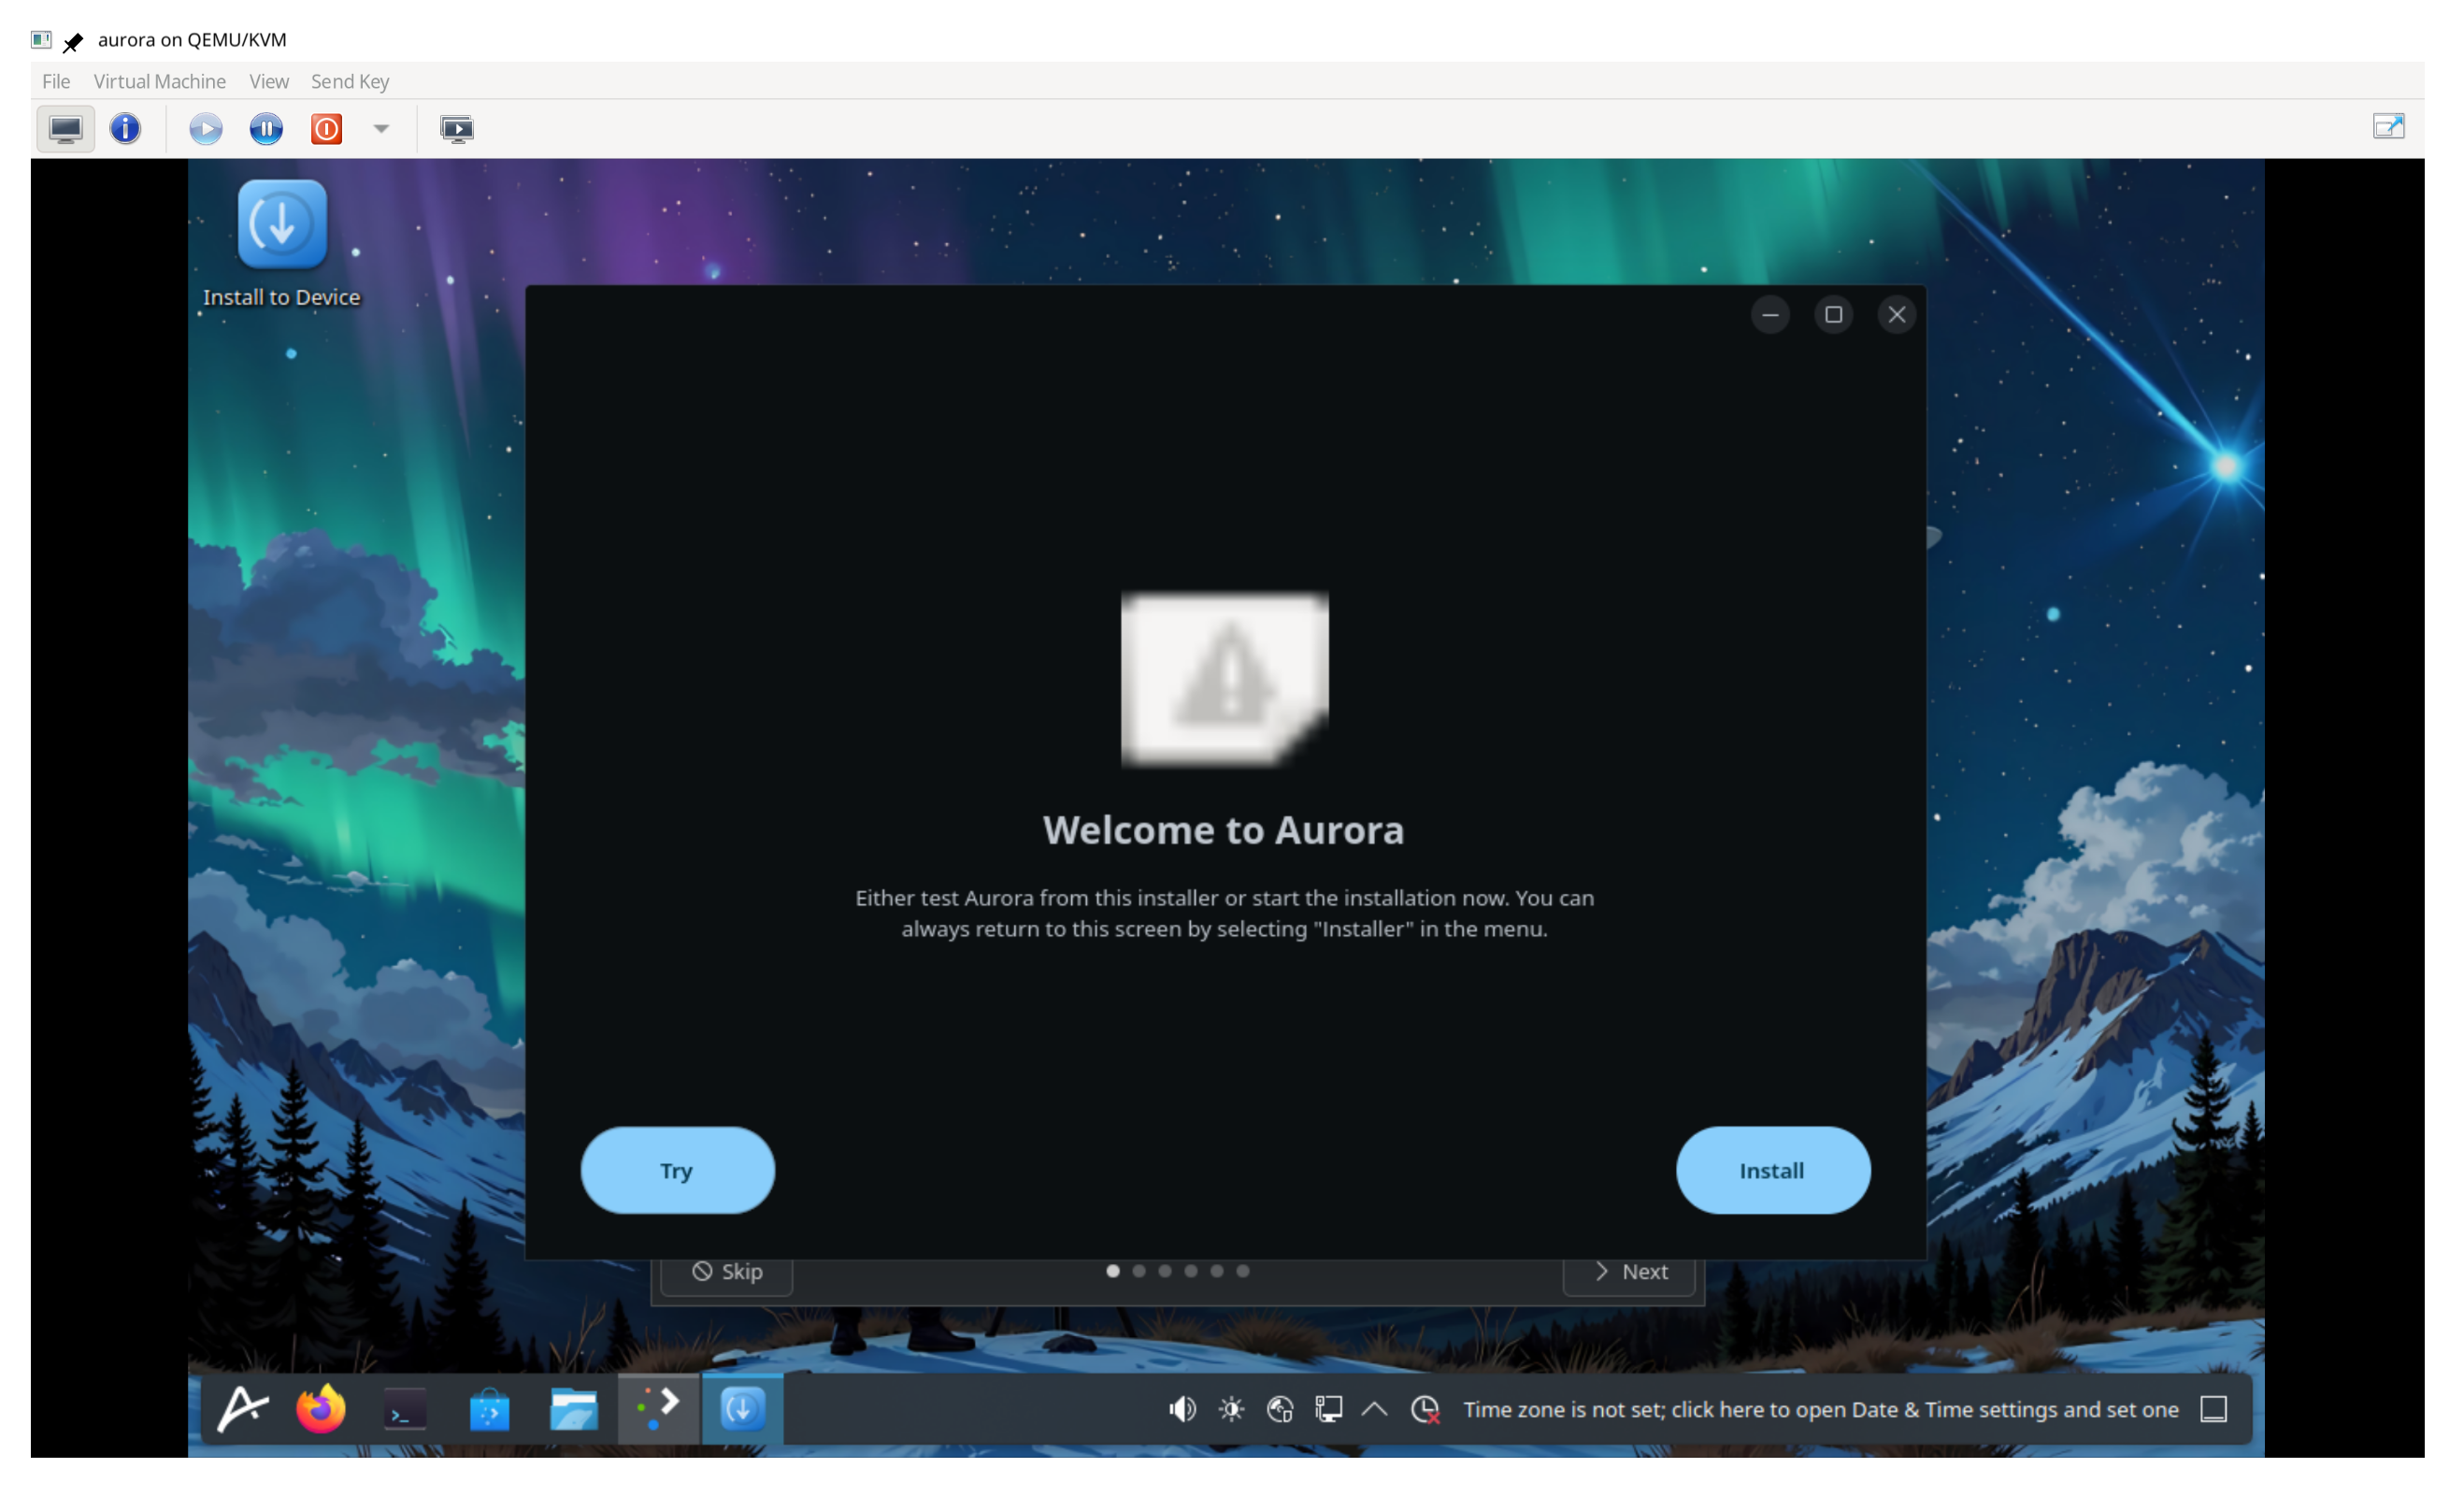Expand shutdown options dropdown arrow

coord(381,129)
